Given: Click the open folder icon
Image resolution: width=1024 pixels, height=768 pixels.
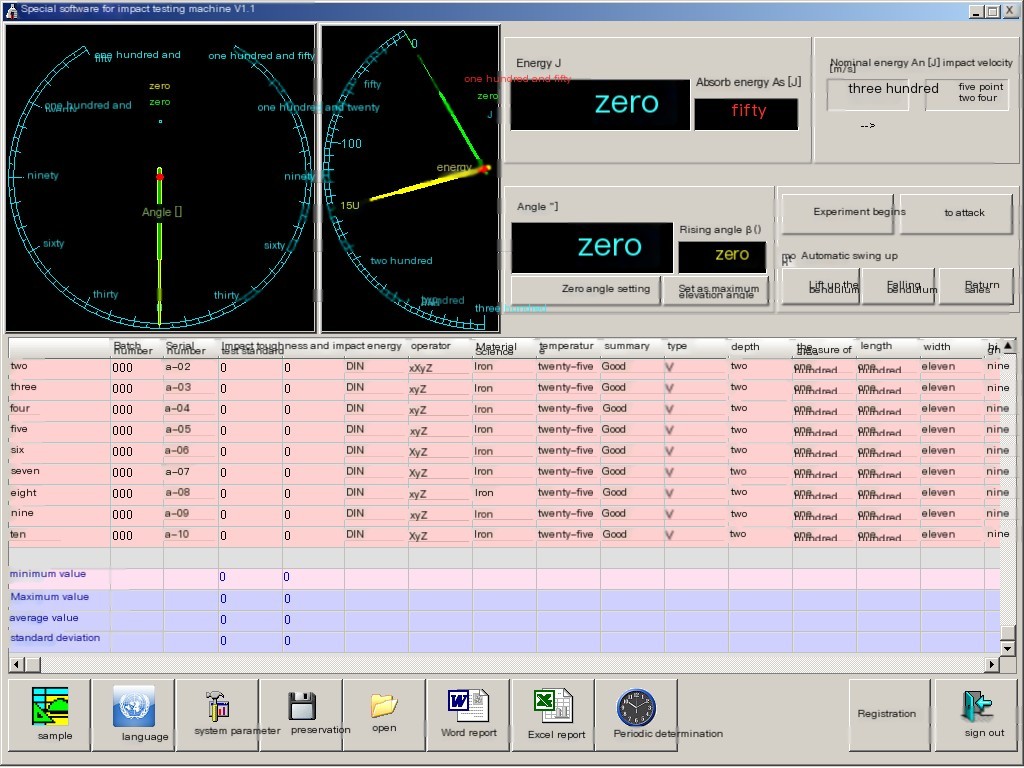Looking at the screenshot, I should coord(384,714).
